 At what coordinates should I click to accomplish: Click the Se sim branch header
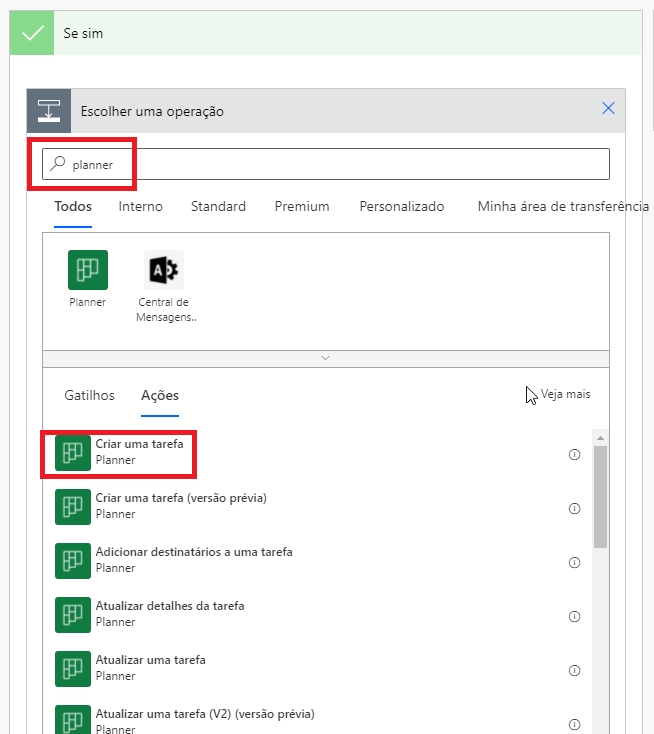[326, 33]
